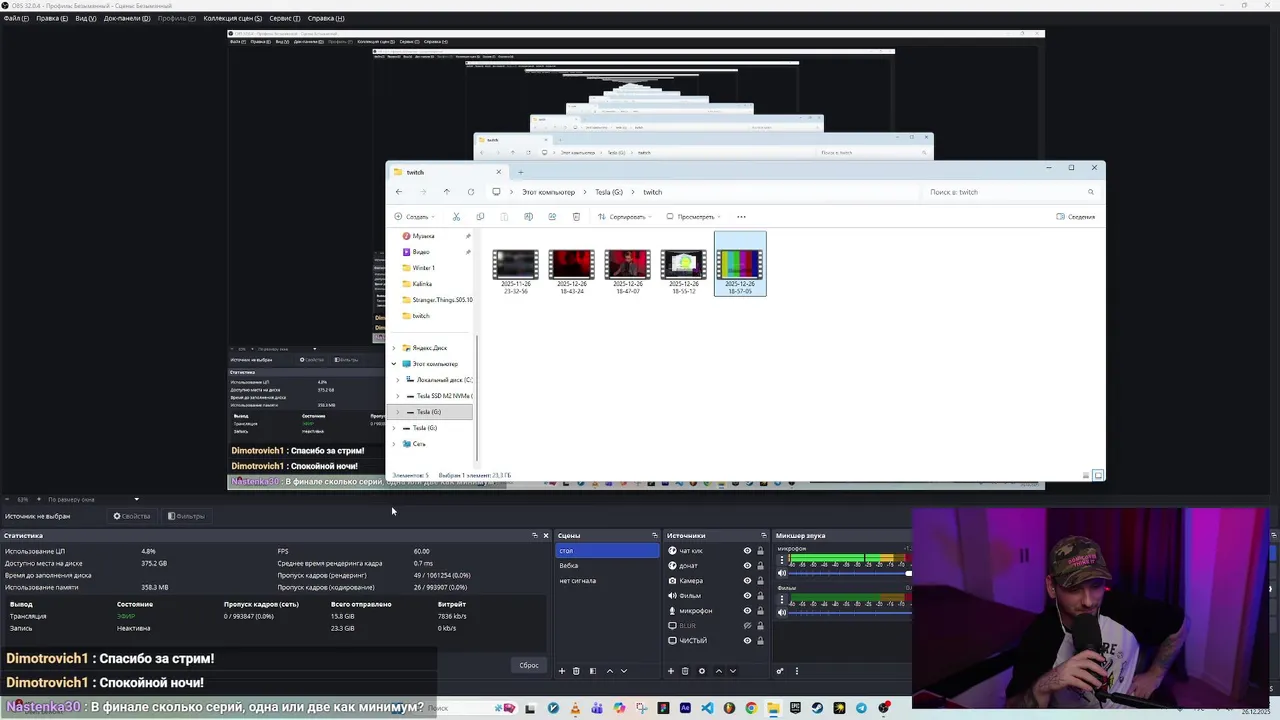Image resolution: width=1280 pixels, height=720 pixels.
Task: Click Сброс button in statistics
Action: pos(529,665)
